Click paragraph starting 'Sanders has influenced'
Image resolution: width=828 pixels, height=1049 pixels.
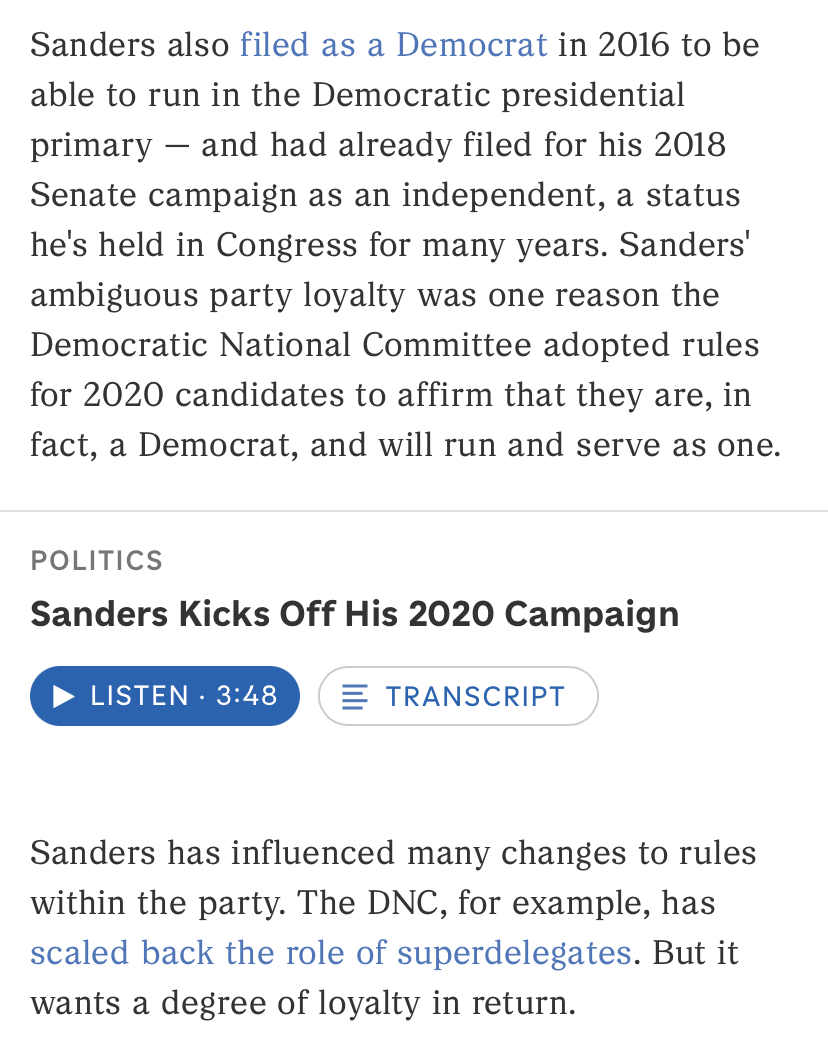point(393,927)
